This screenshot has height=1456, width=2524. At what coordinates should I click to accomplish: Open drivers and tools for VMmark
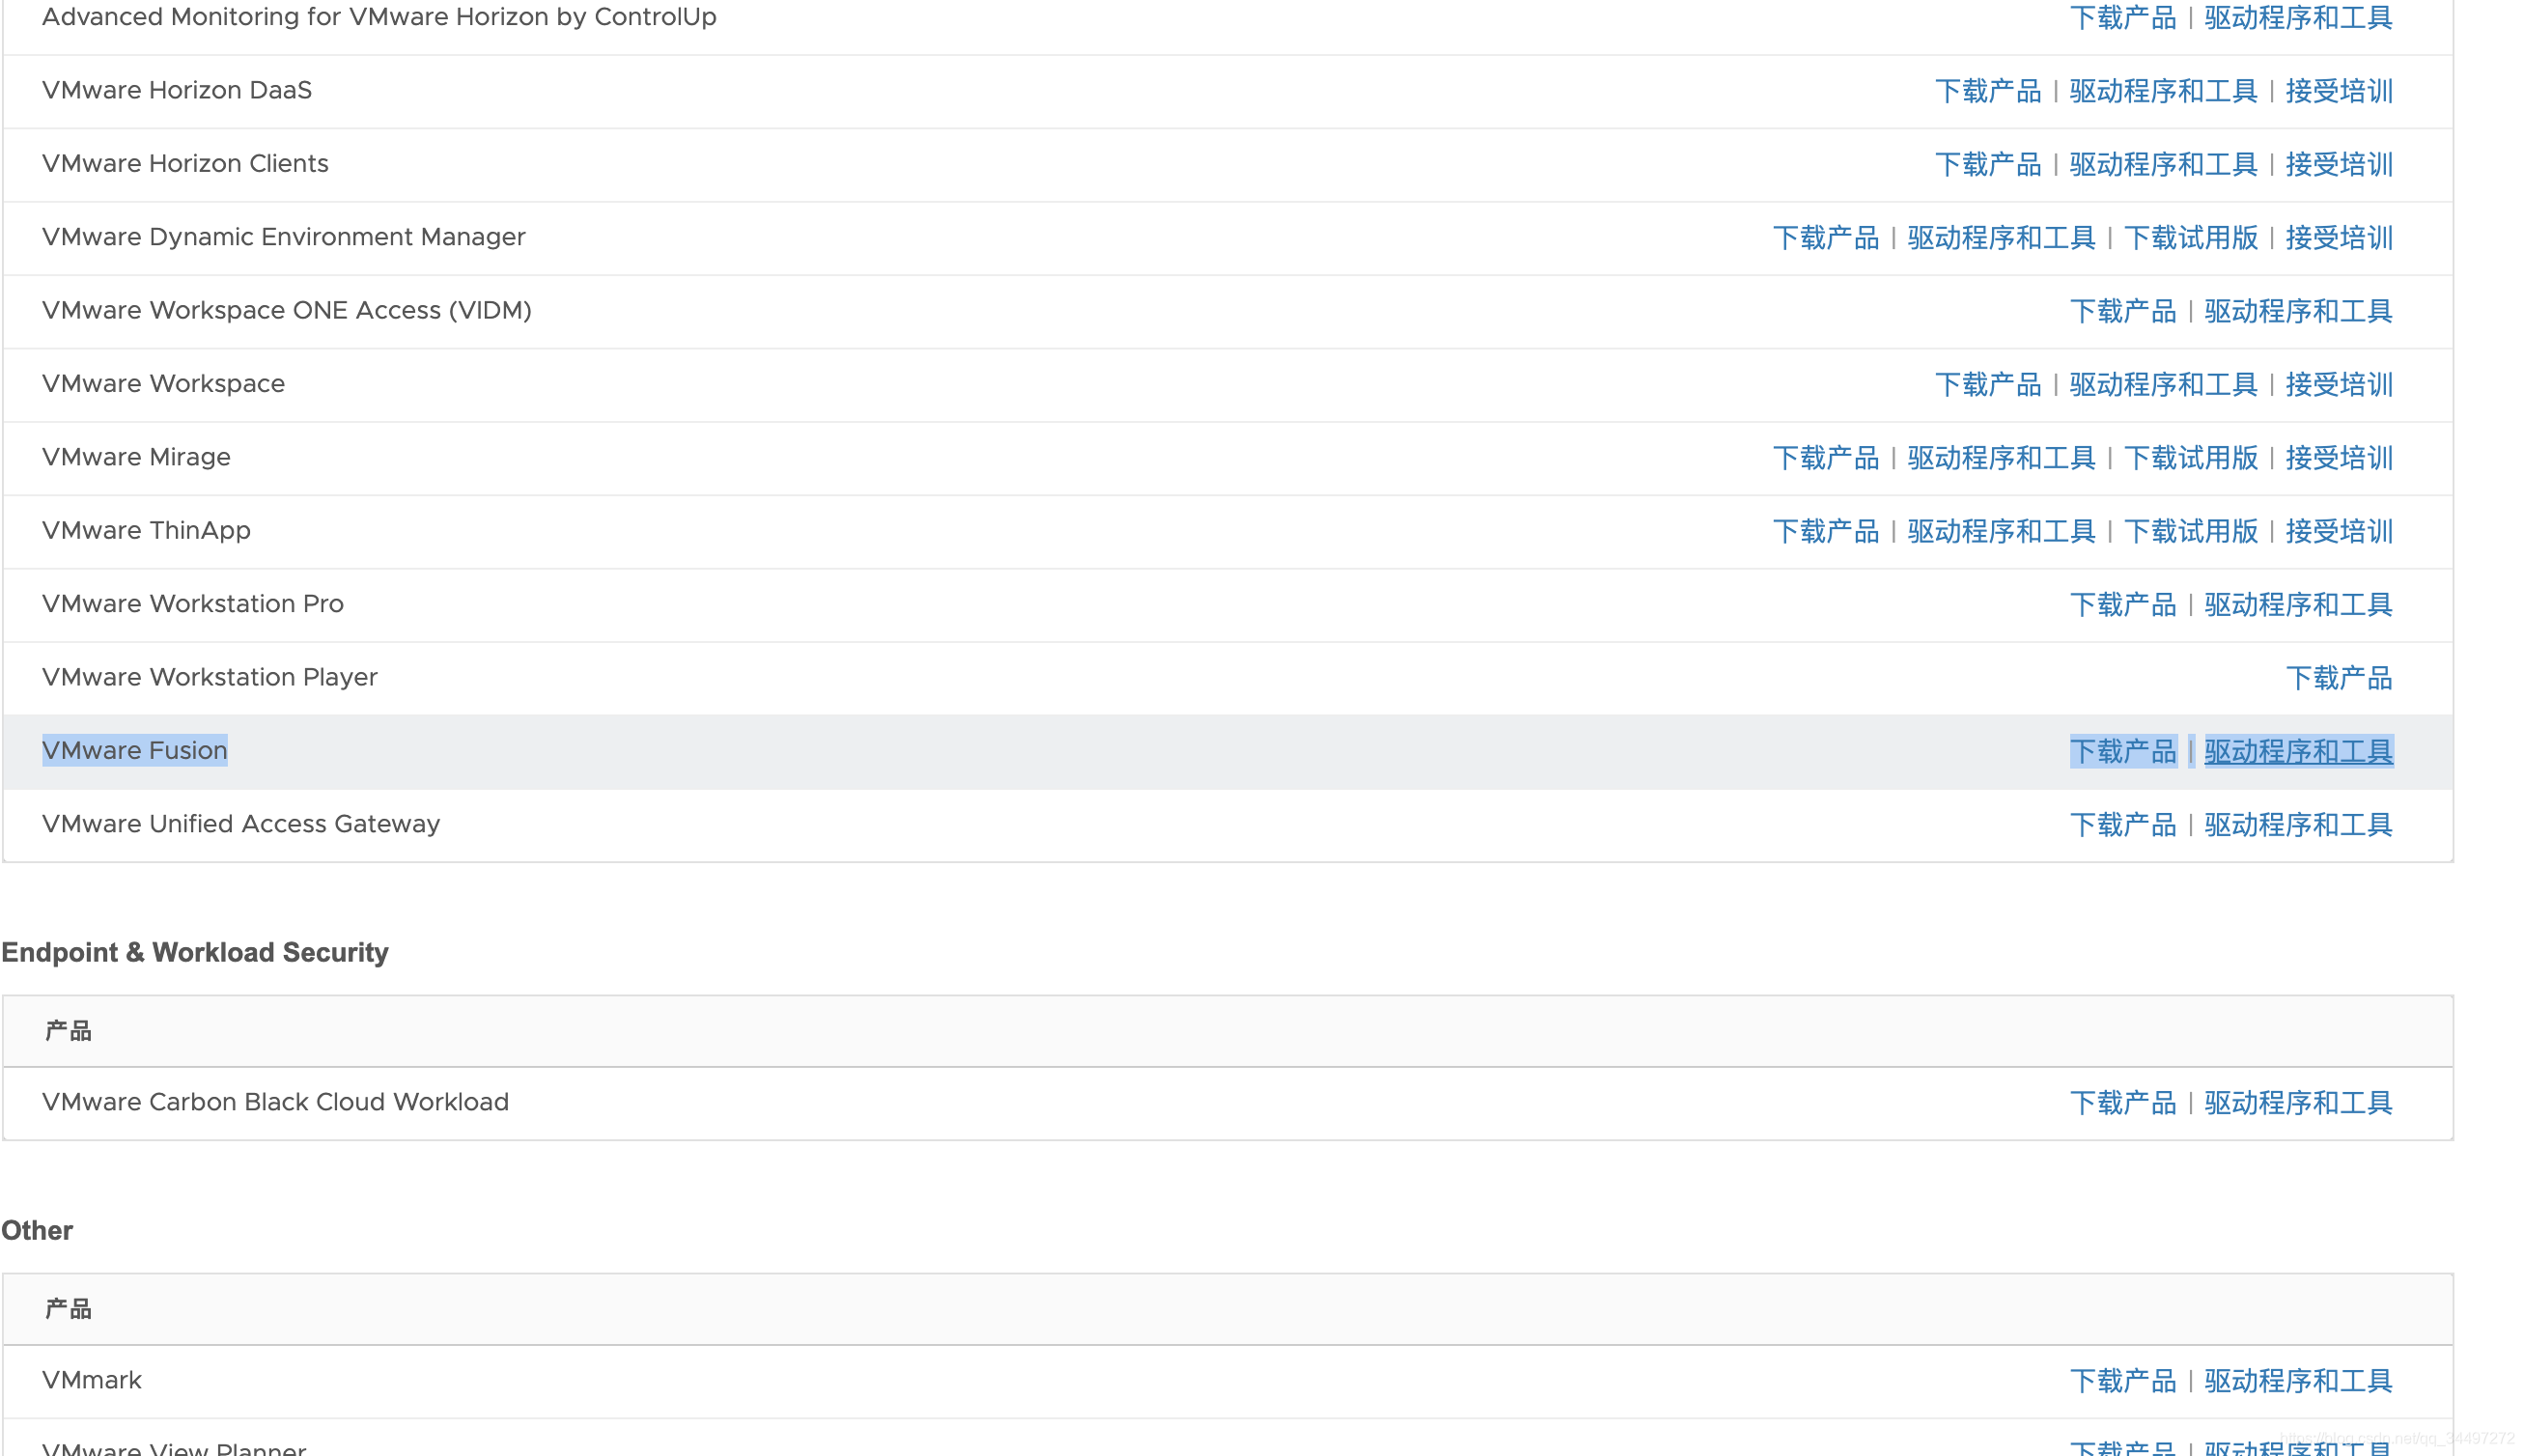coord(2297,1381)
